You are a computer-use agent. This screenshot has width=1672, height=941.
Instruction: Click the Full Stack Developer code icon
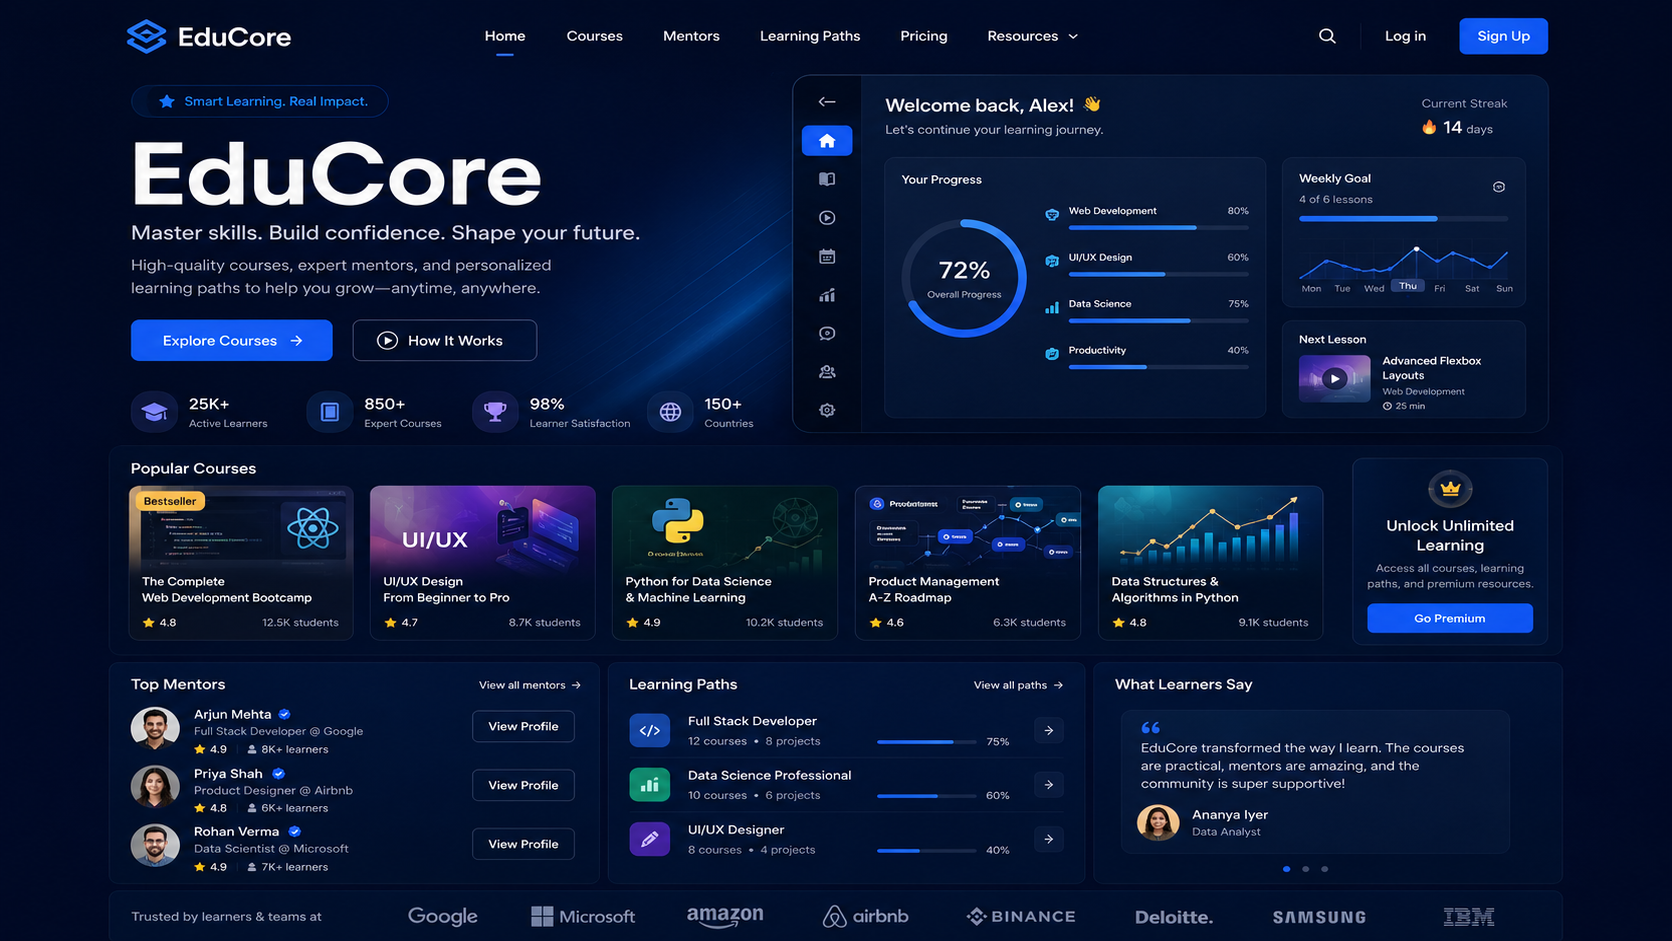point(650,730)
